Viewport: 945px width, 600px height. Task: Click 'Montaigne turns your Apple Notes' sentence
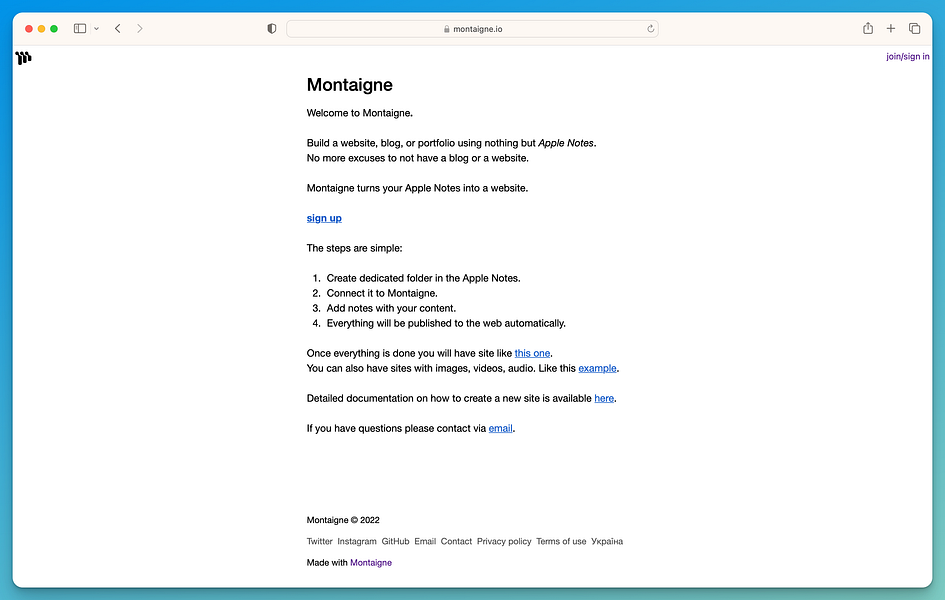pyautogui.click(x=417, y=188)
